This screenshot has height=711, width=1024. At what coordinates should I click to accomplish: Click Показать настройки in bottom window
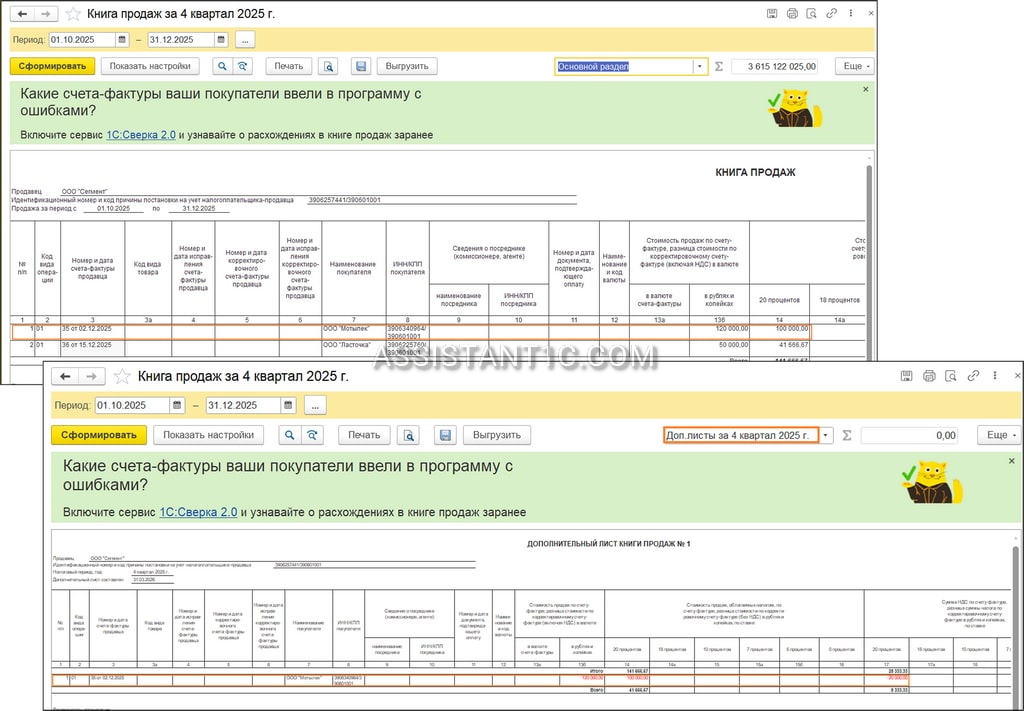(x=208, y=435)
